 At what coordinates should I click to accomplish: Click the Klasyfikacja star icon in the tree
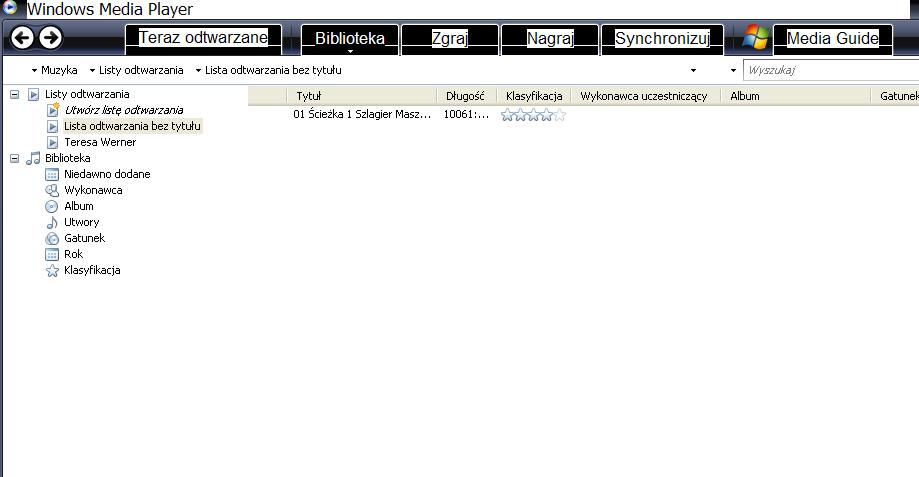[x=52, y=271]
